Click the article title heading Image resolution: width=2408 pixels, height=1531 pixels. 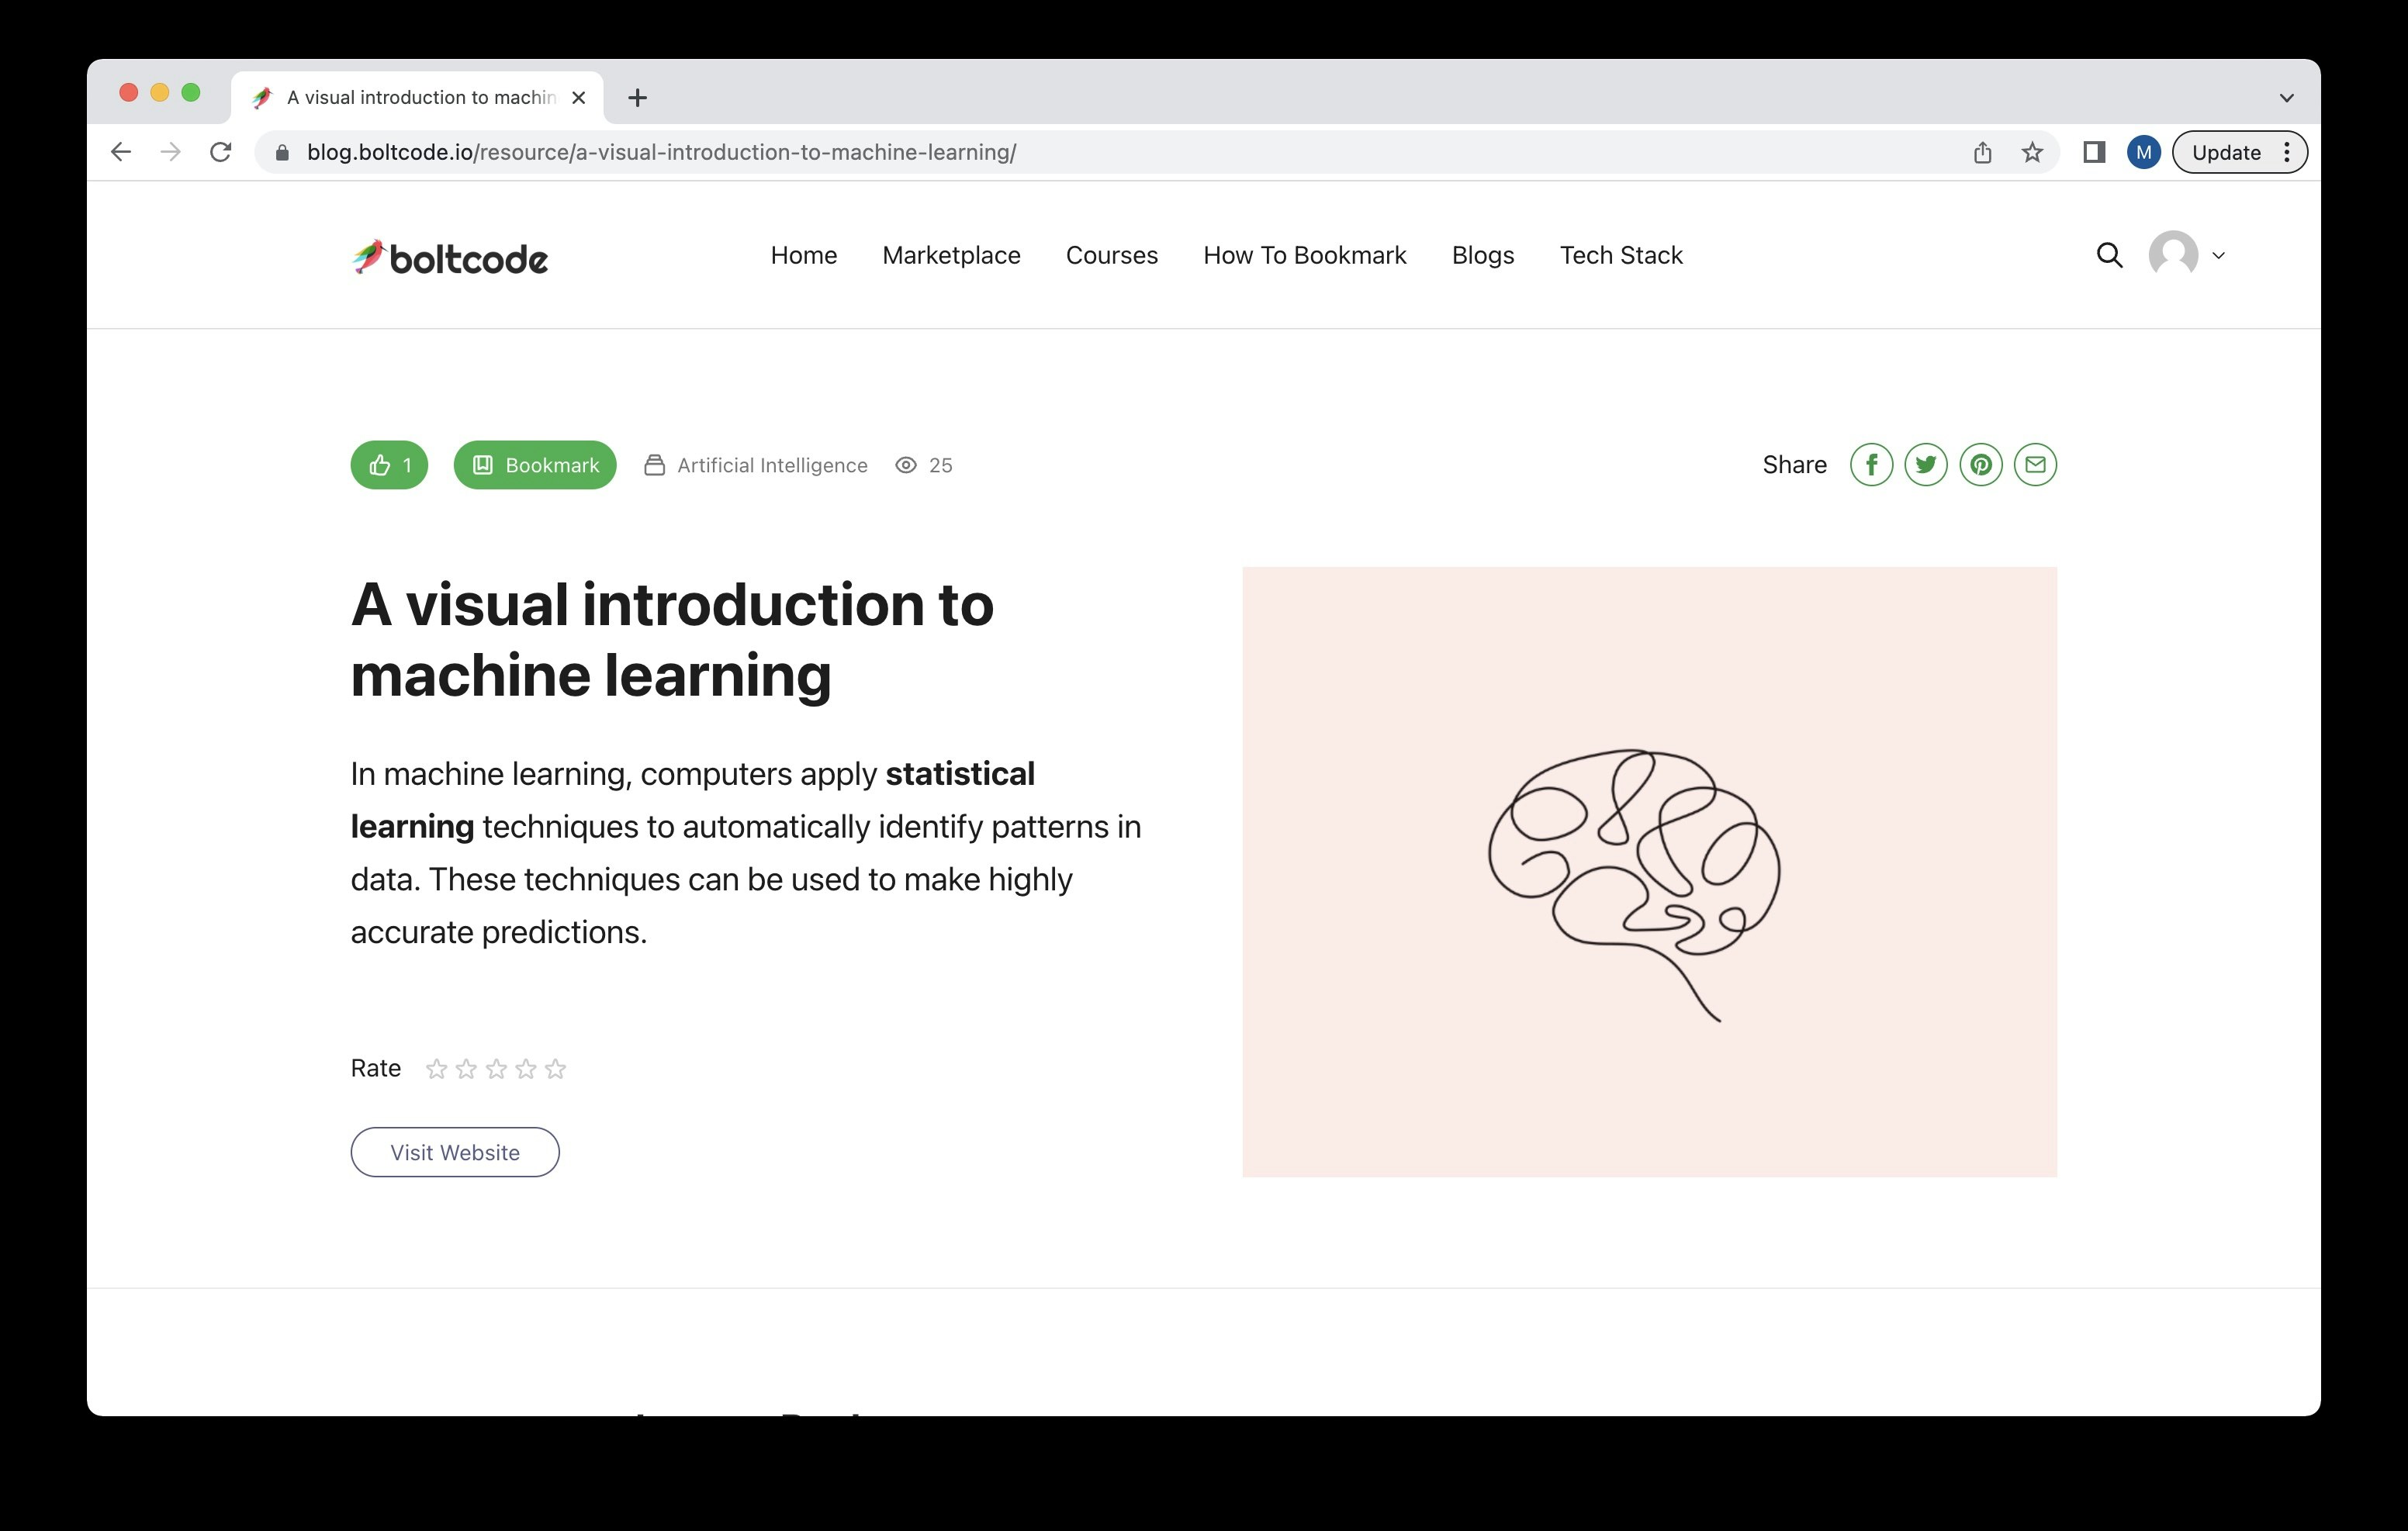672,639
